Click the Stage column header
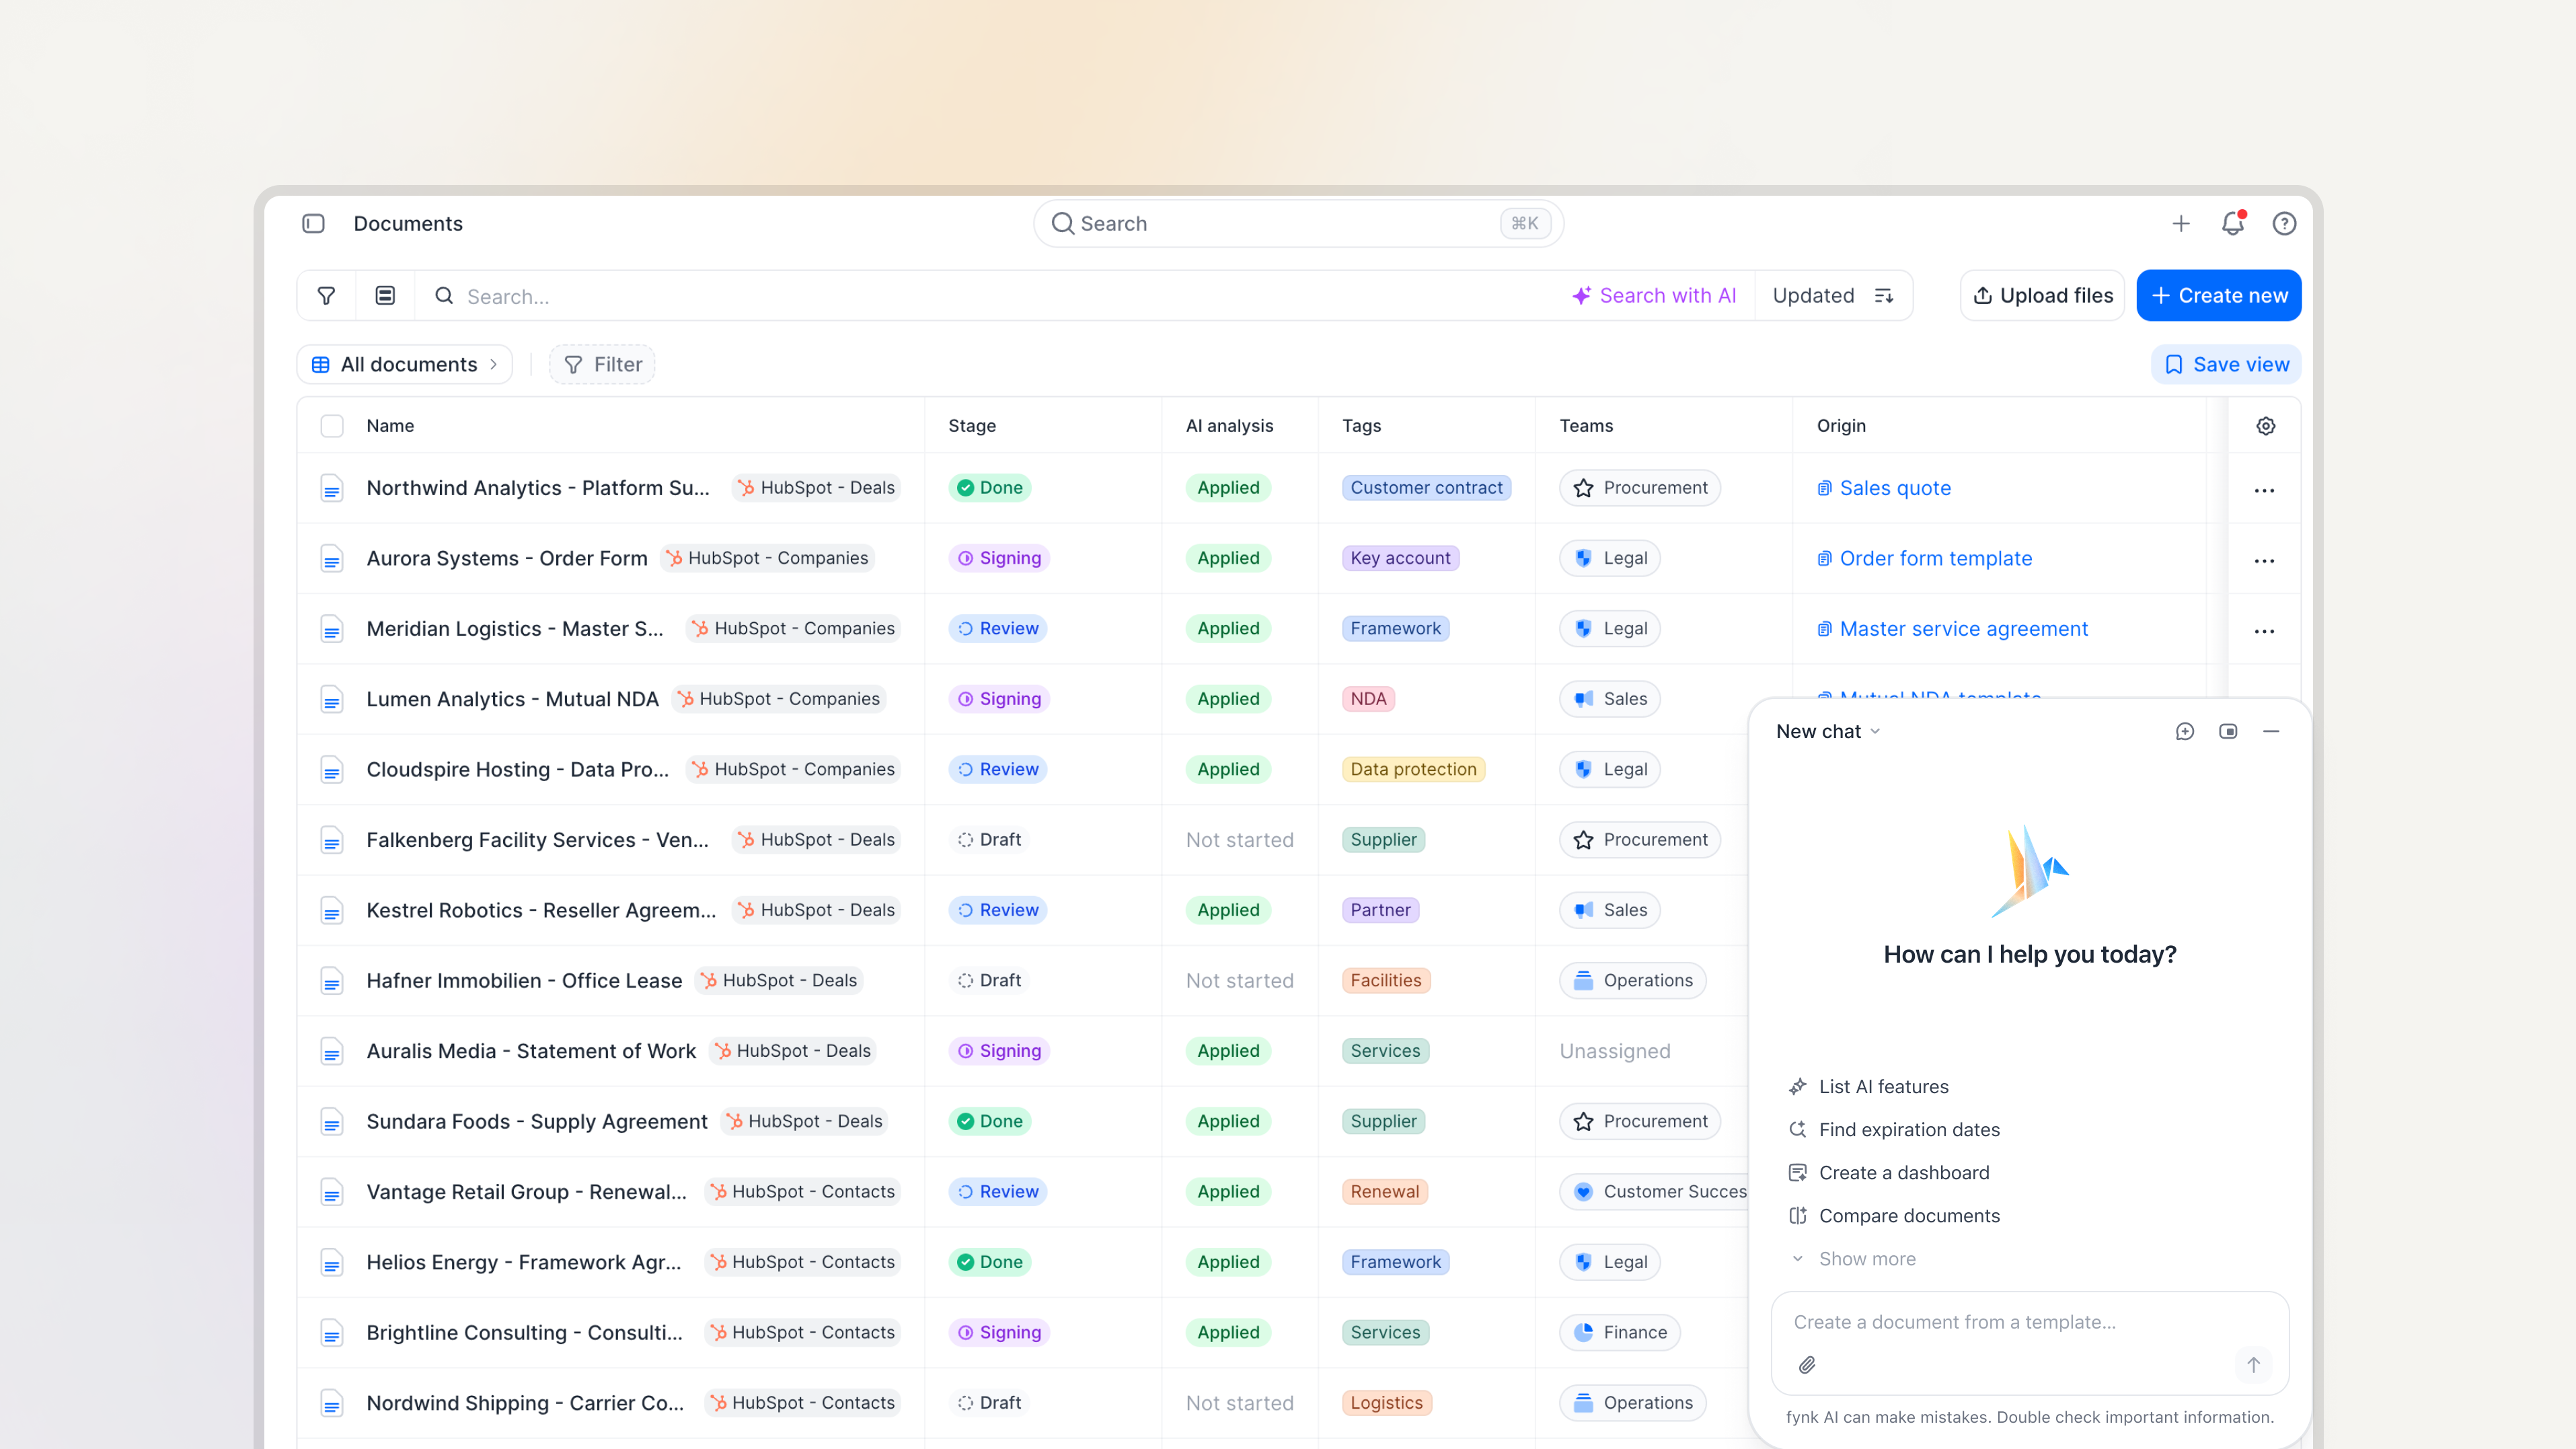The height and width of the screenshot is (1449, 2576). [x=972, y=426]
